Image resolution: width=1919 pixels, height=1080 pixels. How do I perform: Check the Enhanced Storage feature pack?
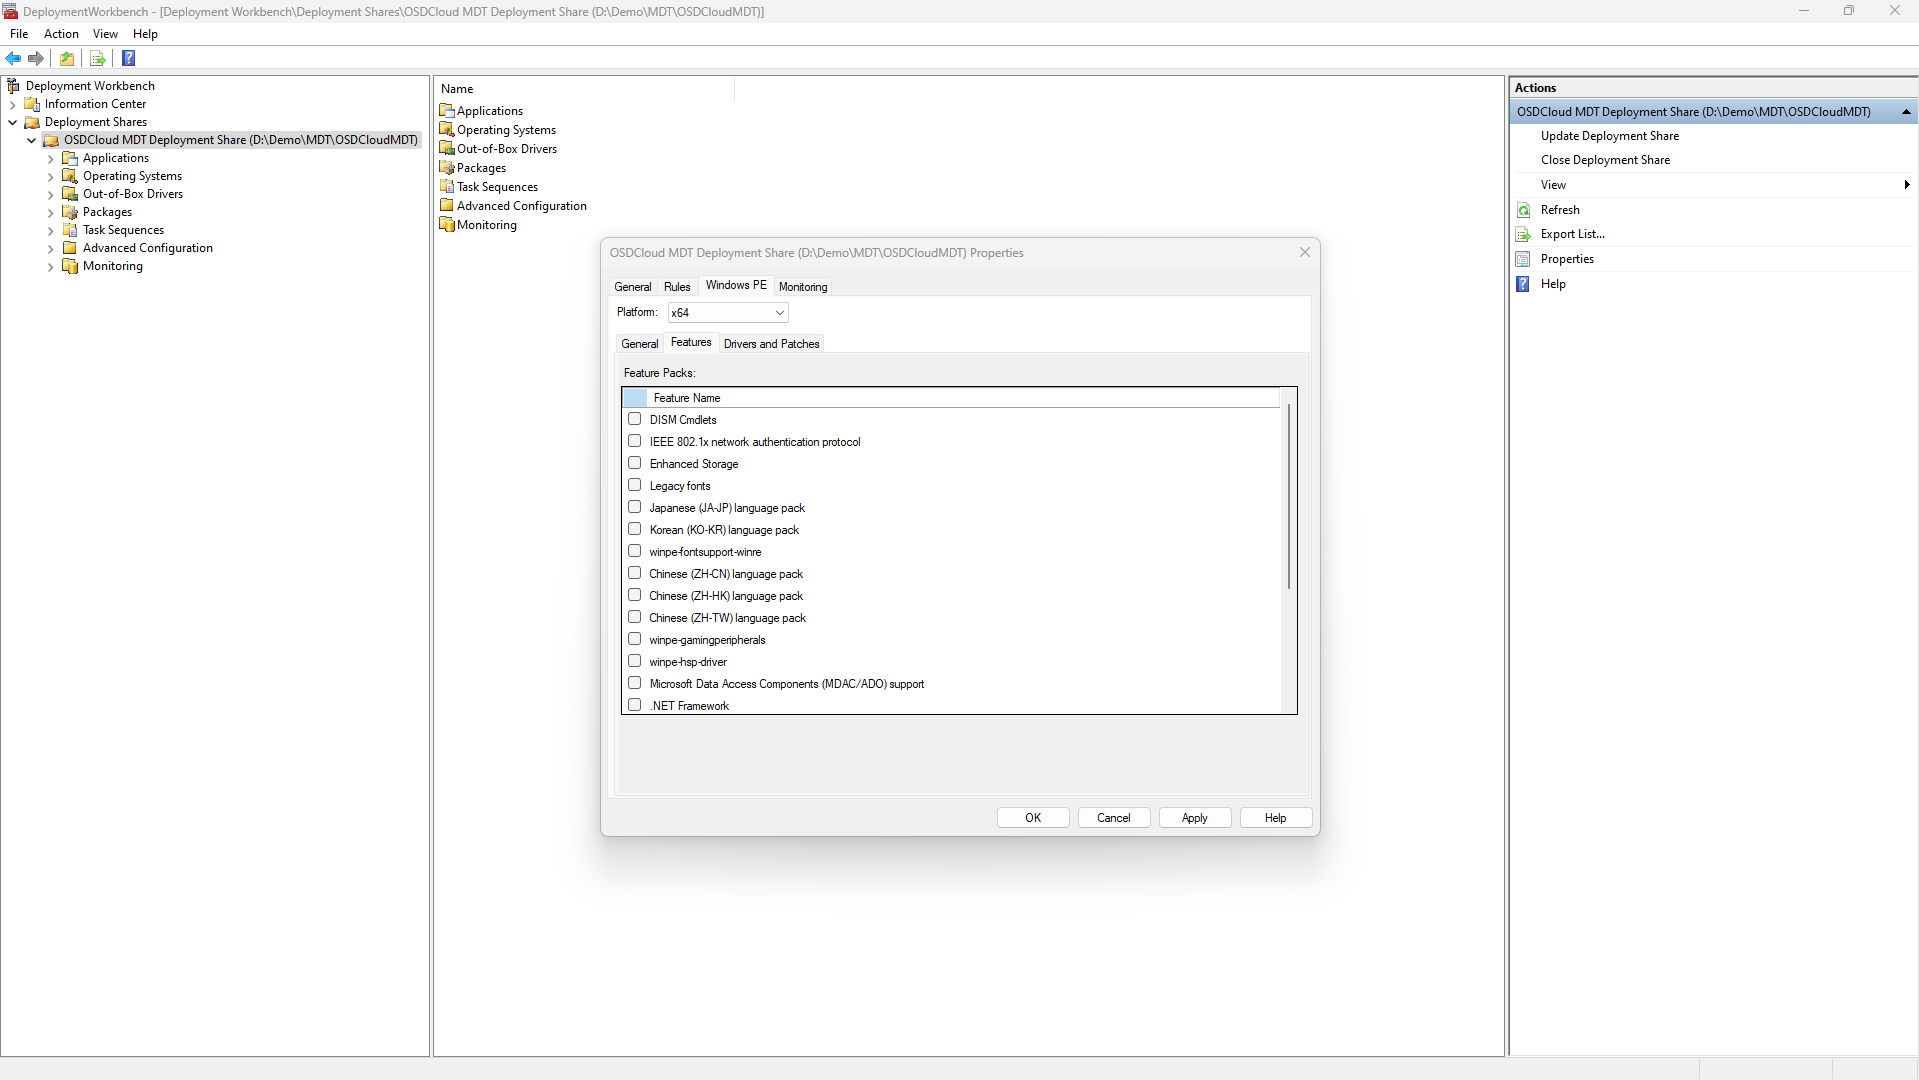(x=634, y=463)
